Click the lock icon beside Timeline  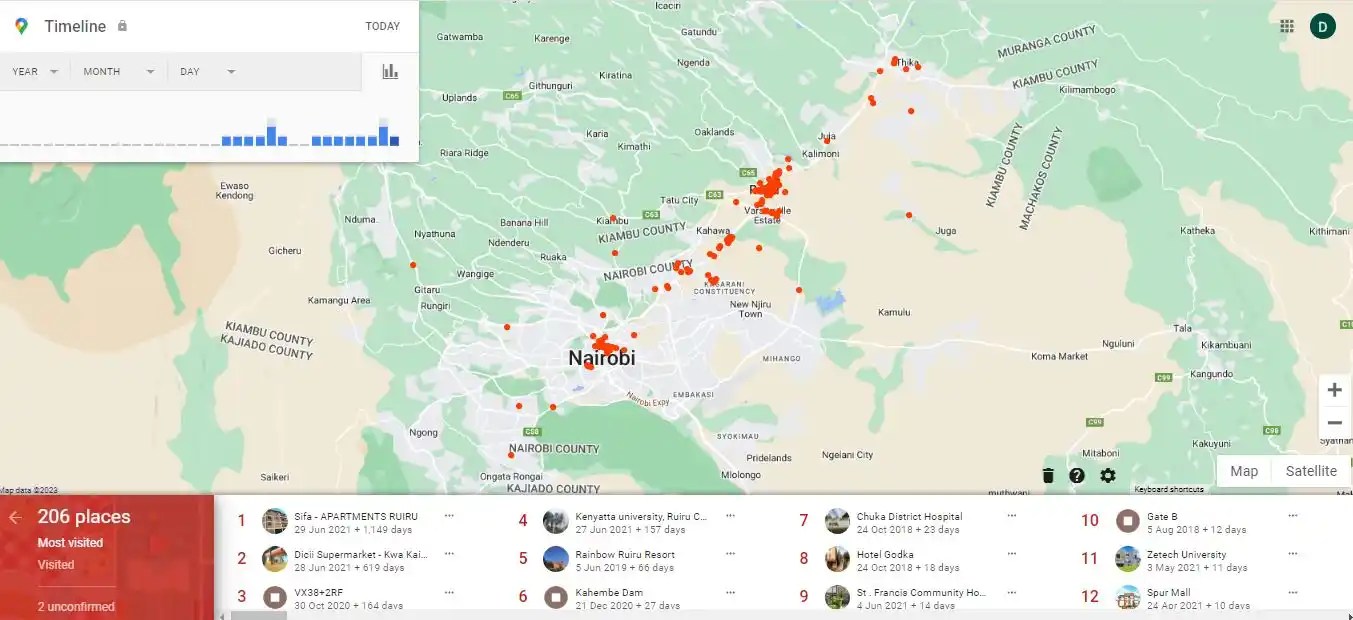coord(122,26)
